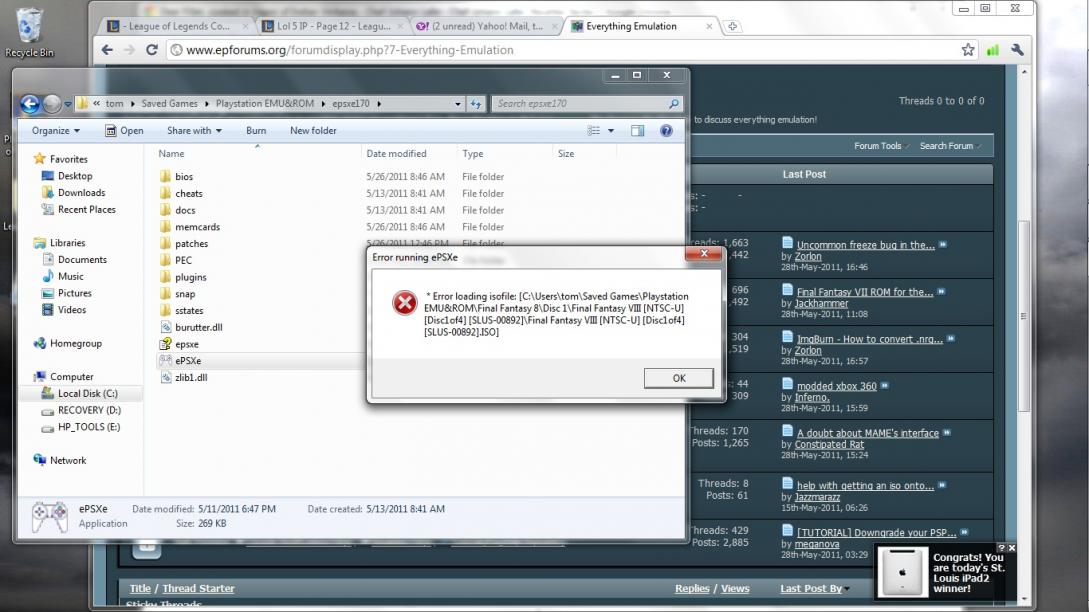The width and height of the screenshot is (1089, 612).
Task: Close the Error running ePSXe dialog
Action: pos(704,254)
